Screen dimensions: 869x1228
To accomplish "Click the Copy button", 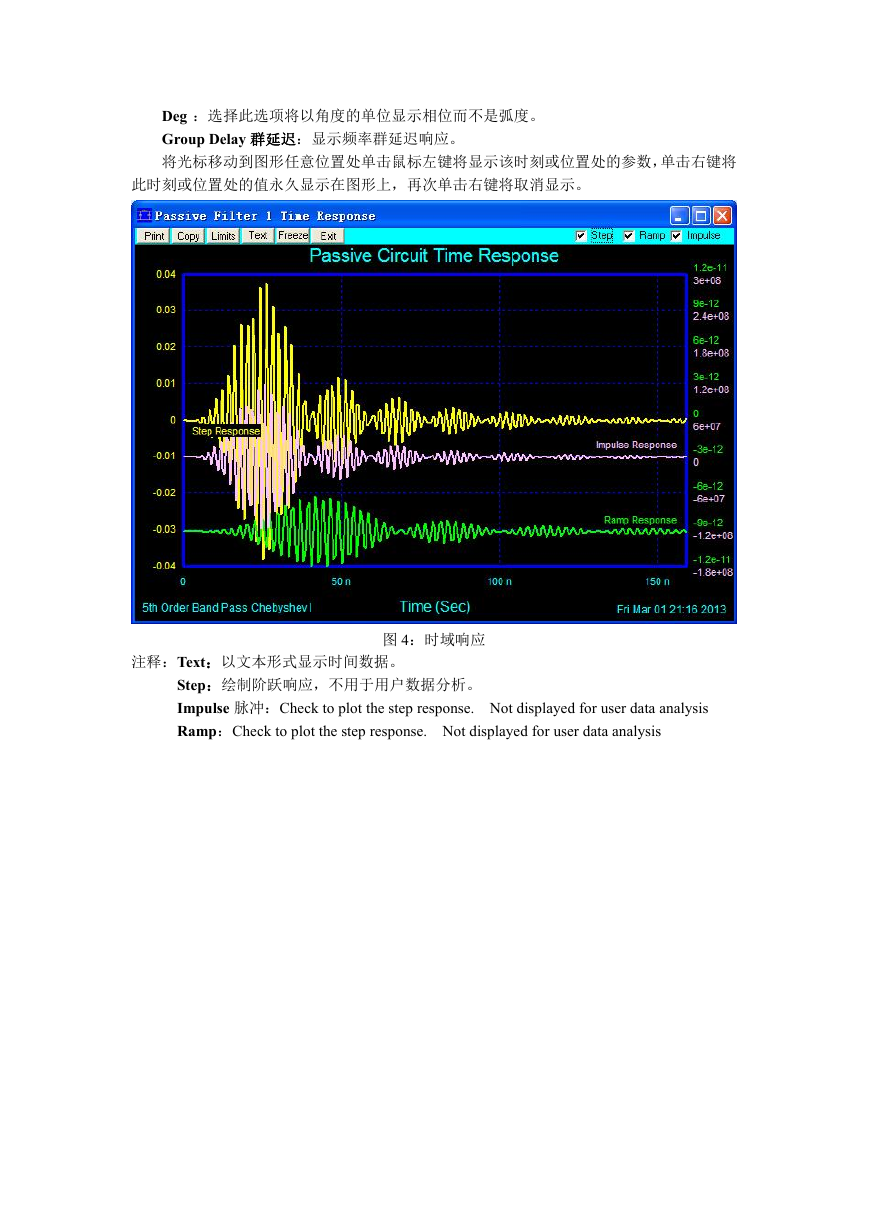I will pyautogui.click(x=188, y=236).
